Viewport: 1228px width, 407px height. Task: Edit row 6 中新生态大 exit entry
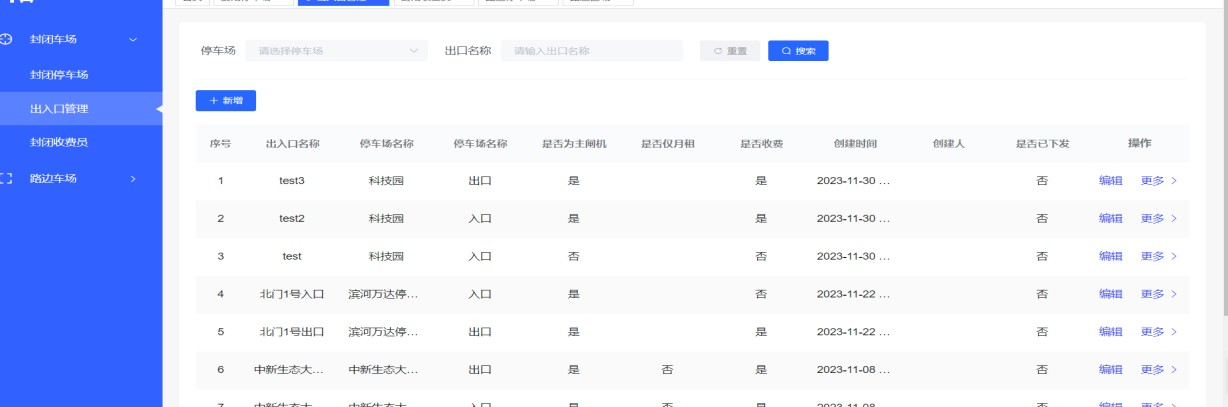(1110, 370)
